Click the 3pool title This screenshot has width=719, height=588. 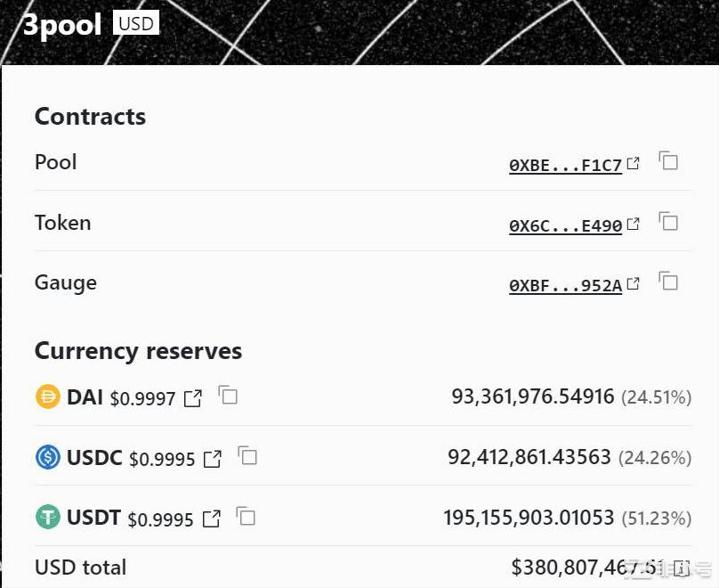point(62,25)
